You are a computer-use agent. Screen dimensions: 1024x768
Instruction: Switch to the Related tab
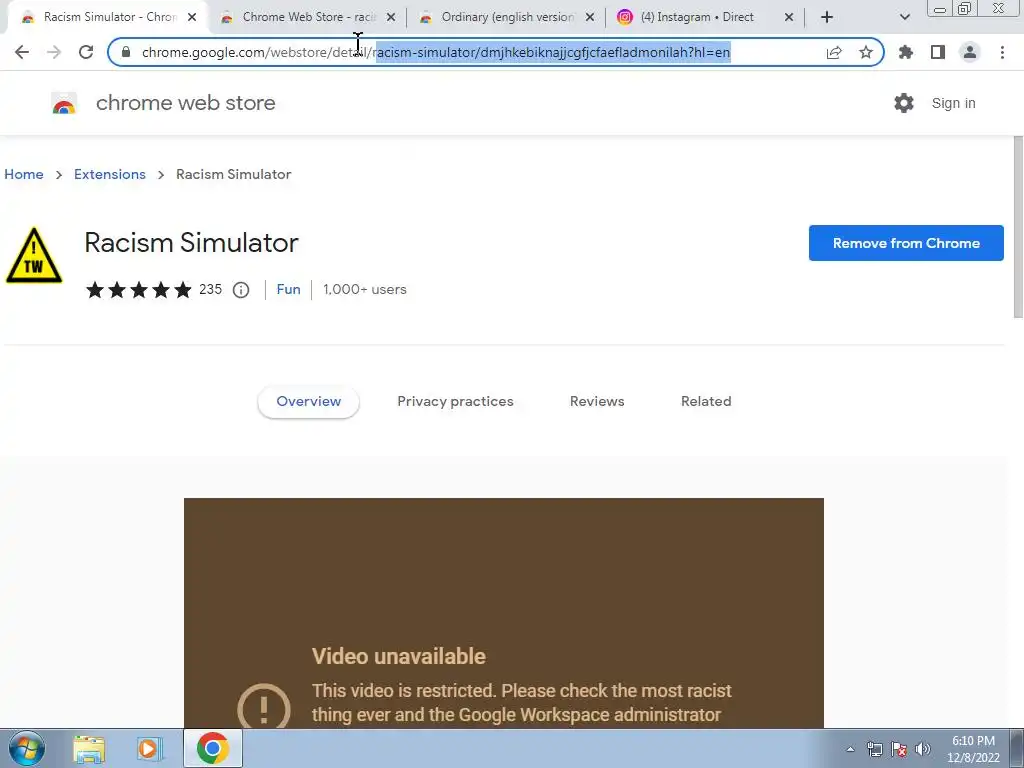pos(706,402)
